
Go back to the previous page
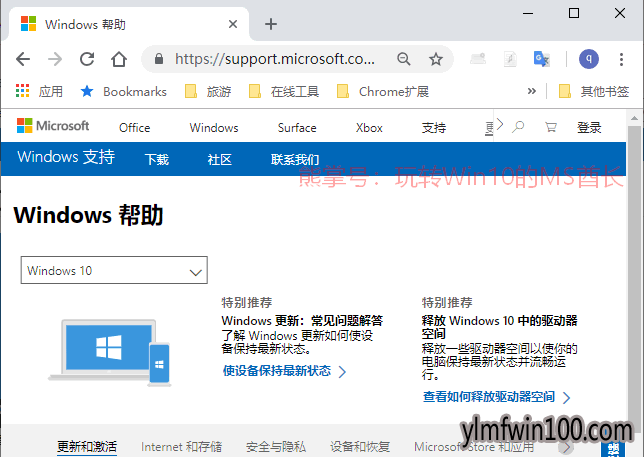[23, 60]
